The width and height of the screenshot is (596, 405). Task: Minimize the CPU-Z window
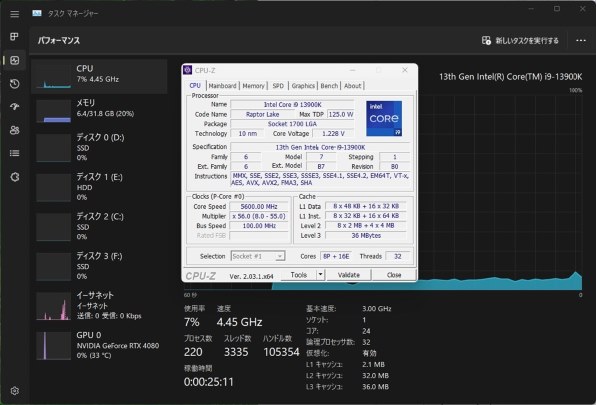[352, 70]
